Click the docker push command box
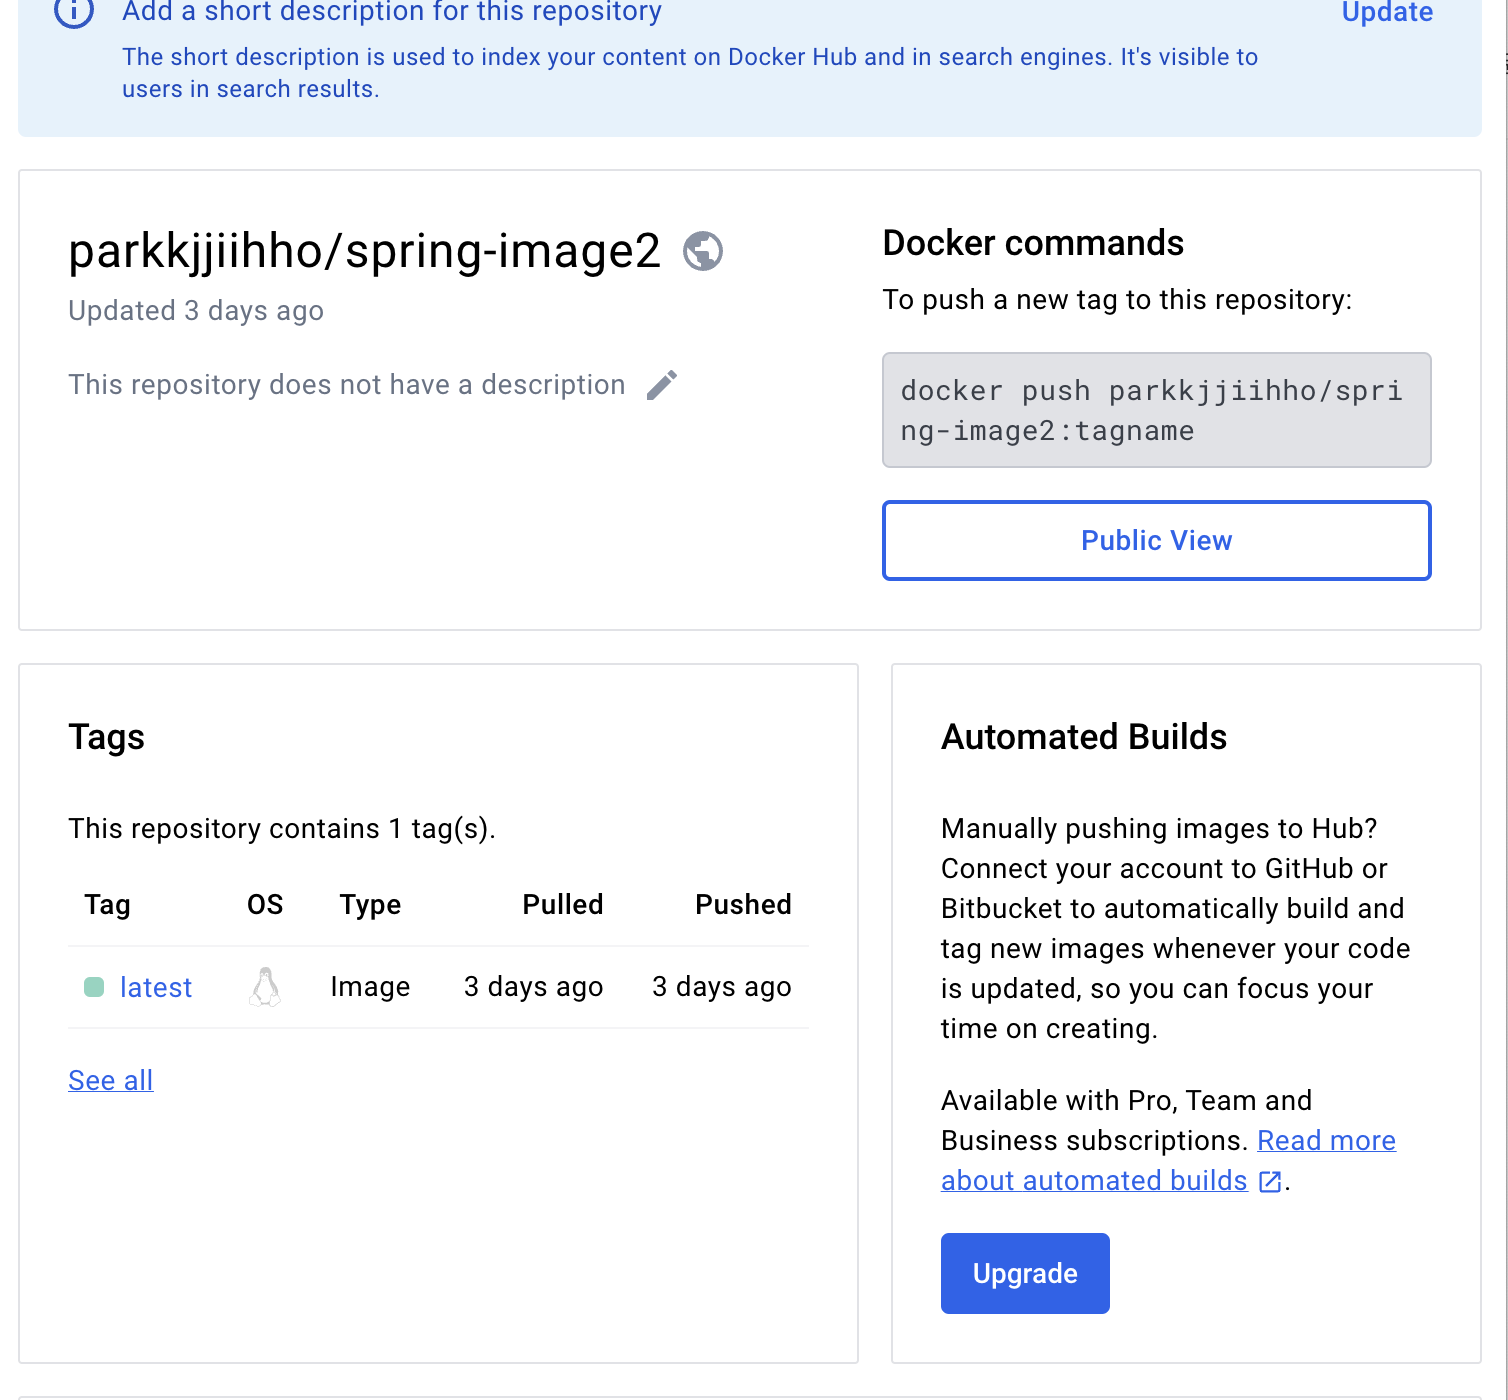1508x1400 pixels. click(1156, 410)
